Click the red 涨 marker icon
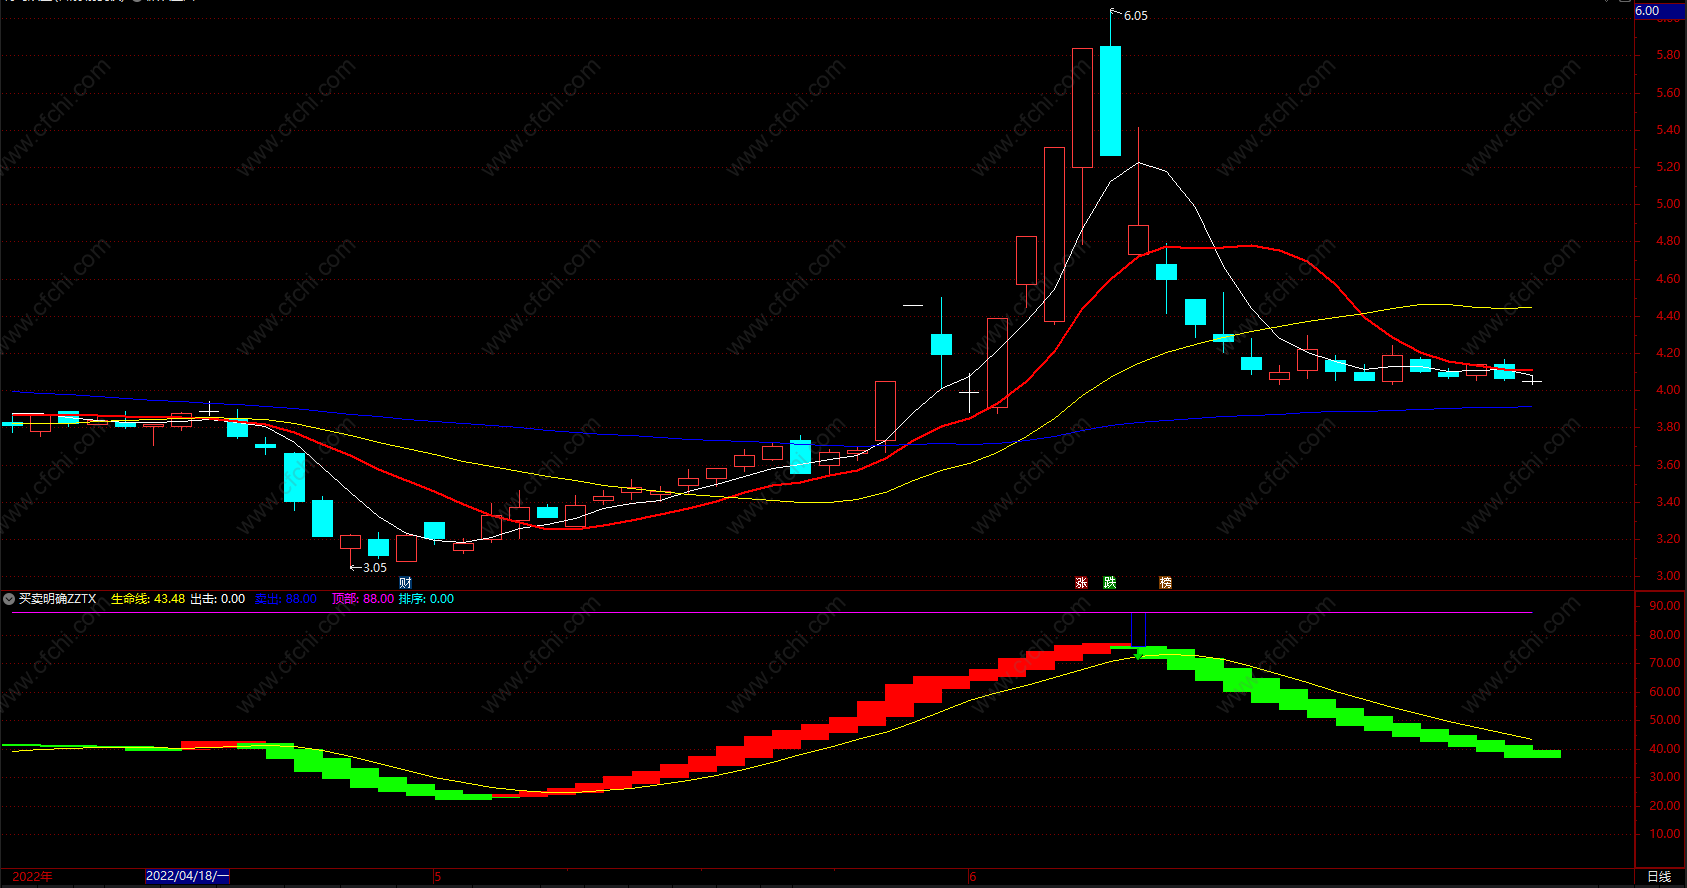The width and height of the screenshot is (1687, 888). [1081, 582]
